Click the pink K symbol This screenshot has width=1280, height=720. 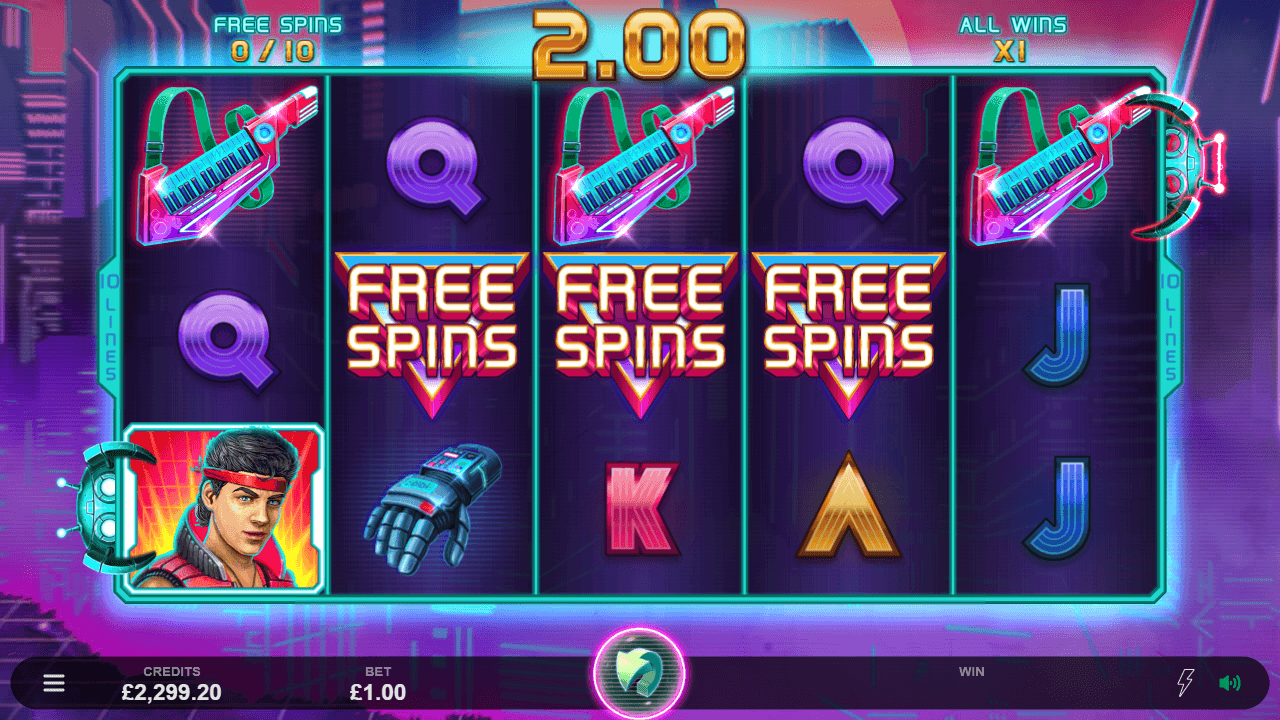[641, 508]
